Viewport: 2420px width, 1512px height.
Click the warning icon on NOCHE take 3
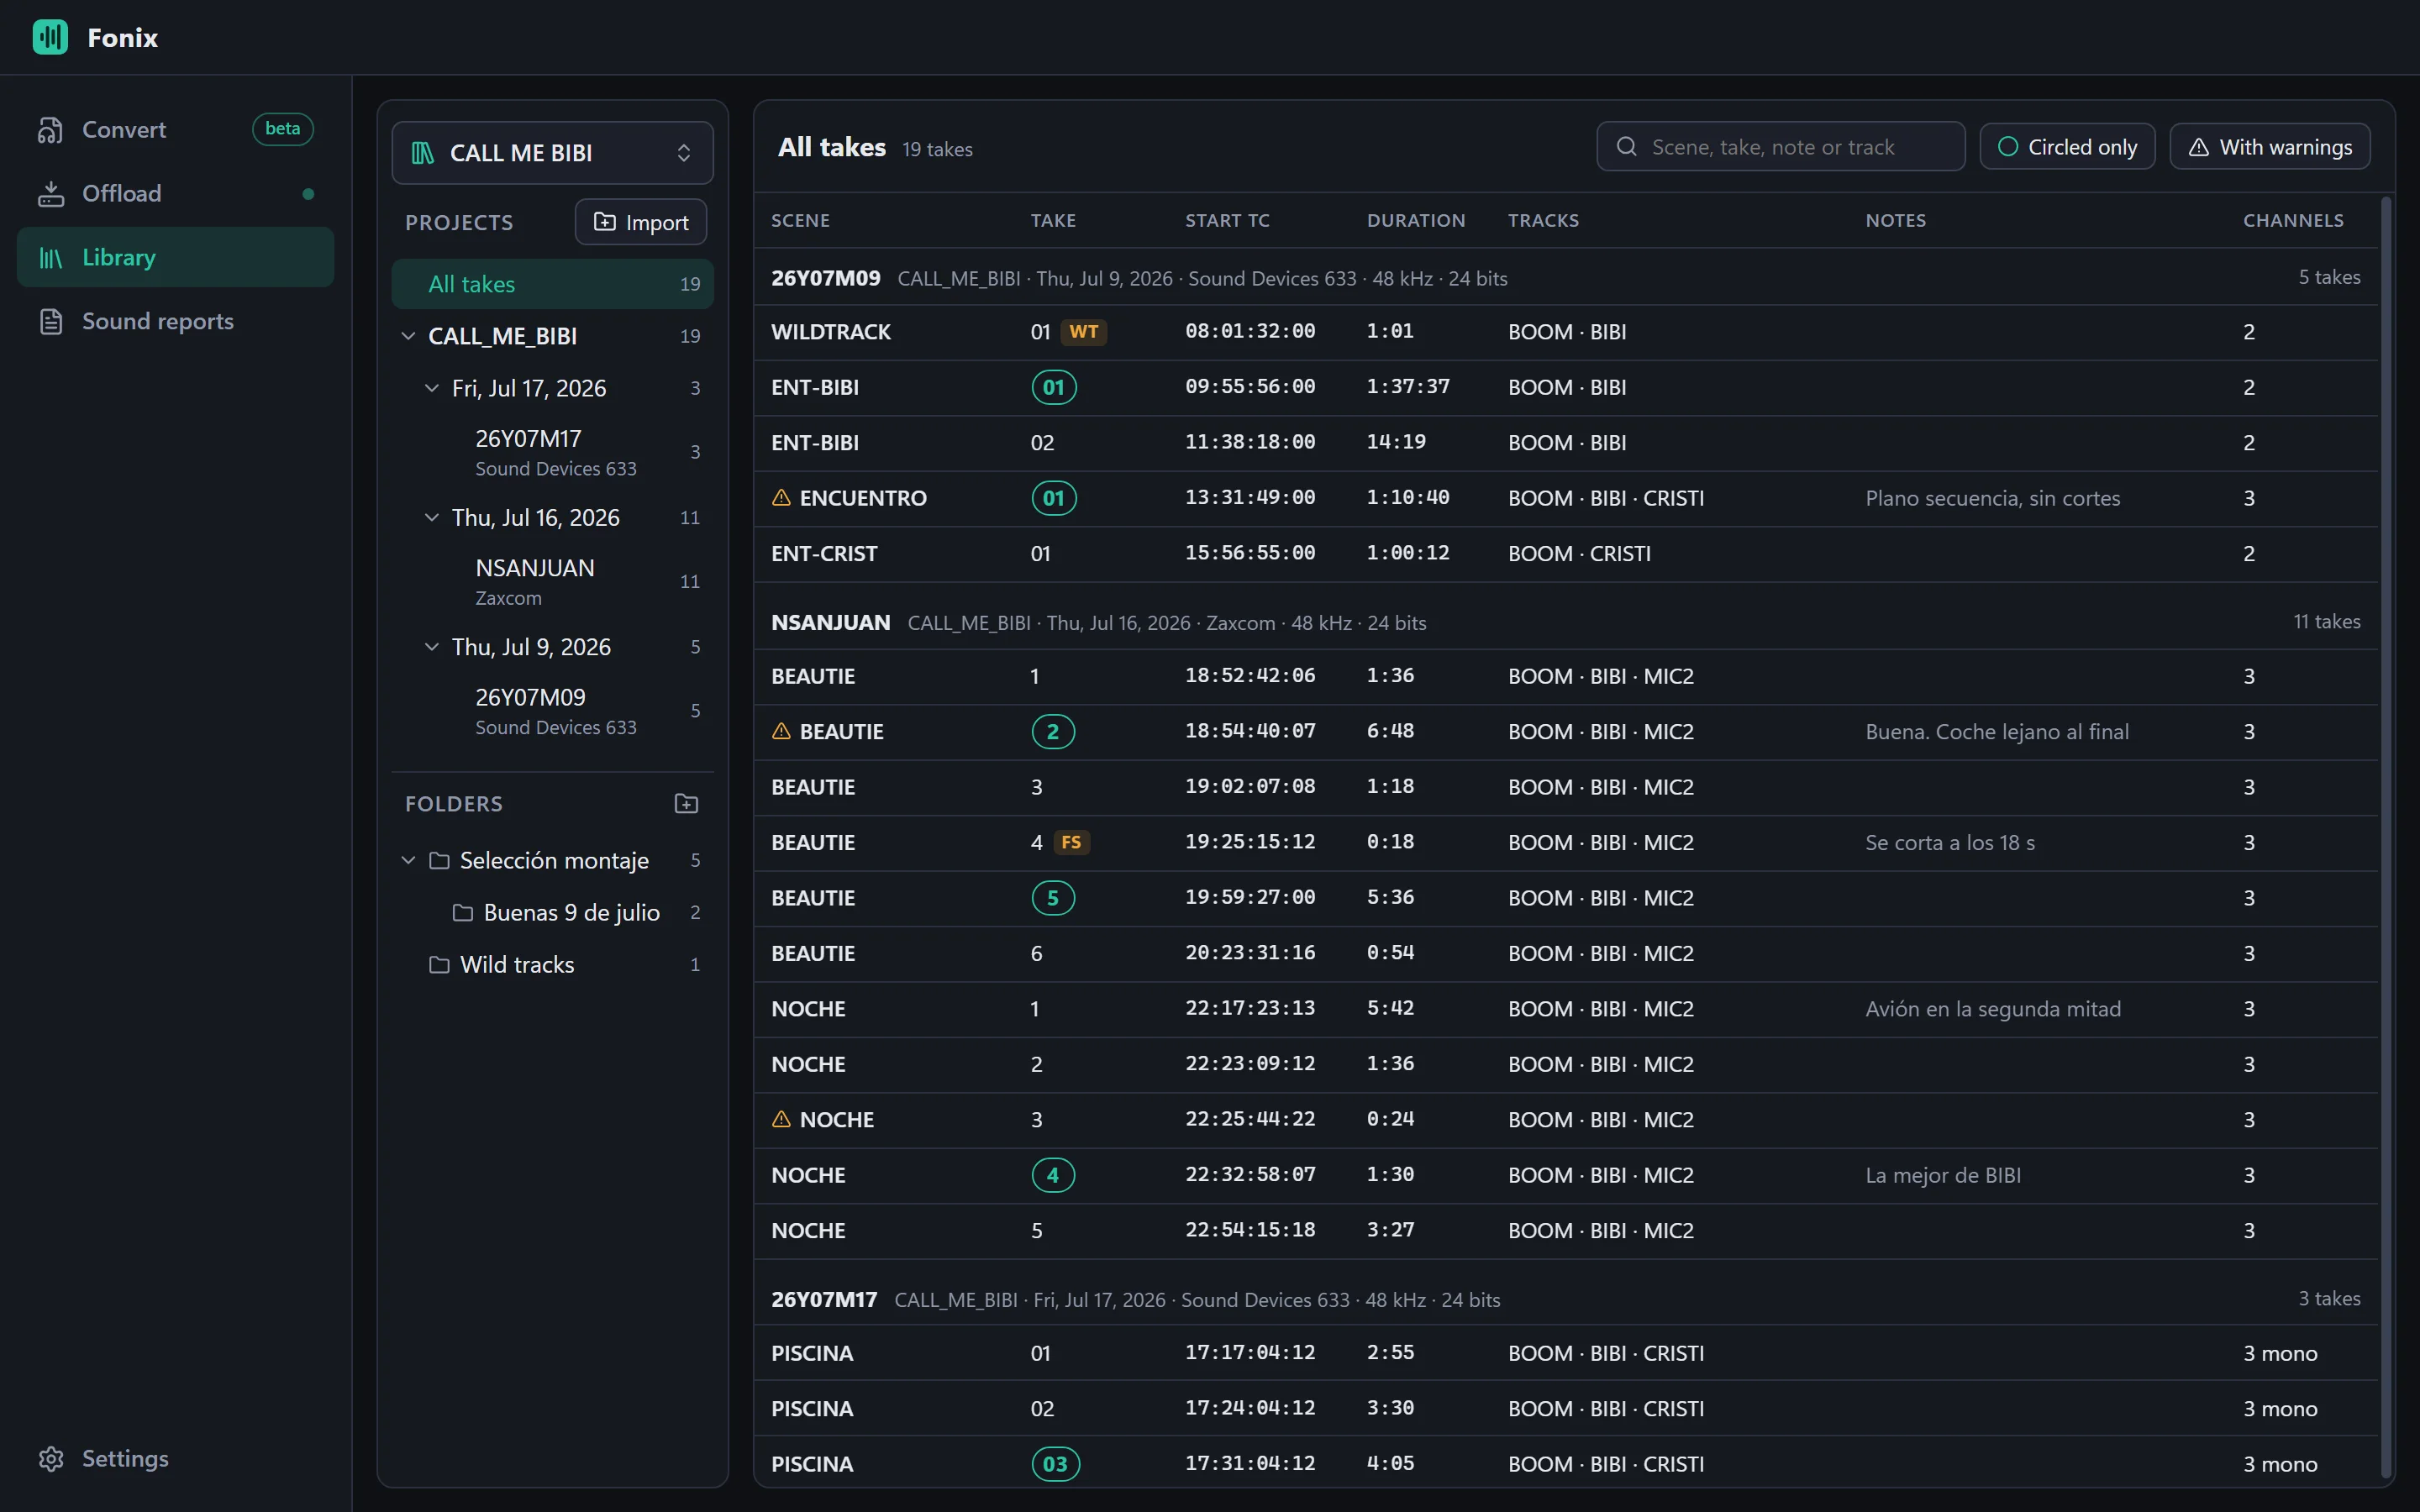click(x=781, y=1120)
